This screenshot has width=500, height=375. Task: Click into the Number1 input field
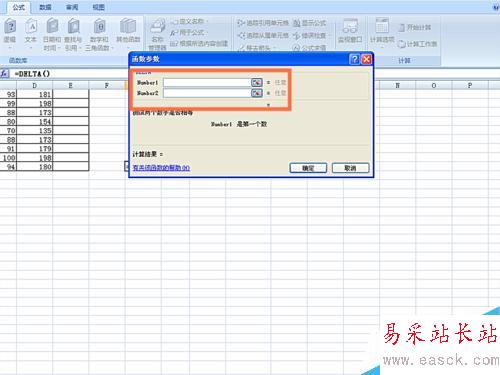(207, 82)
